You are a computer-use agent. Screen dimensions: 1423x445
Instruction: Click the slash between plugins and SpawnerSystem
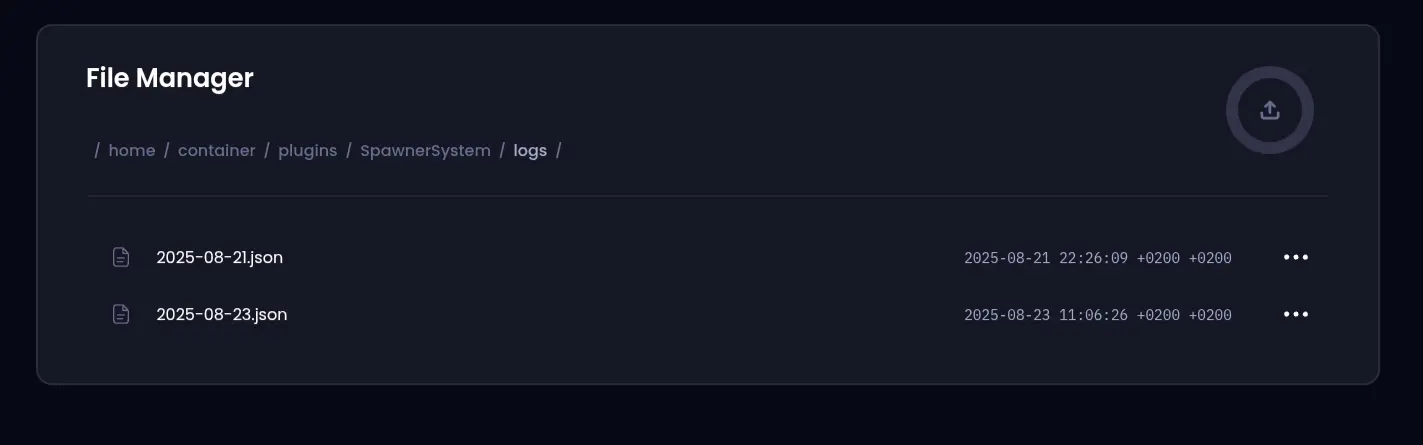pyautogui.click(x=349, y=151)
